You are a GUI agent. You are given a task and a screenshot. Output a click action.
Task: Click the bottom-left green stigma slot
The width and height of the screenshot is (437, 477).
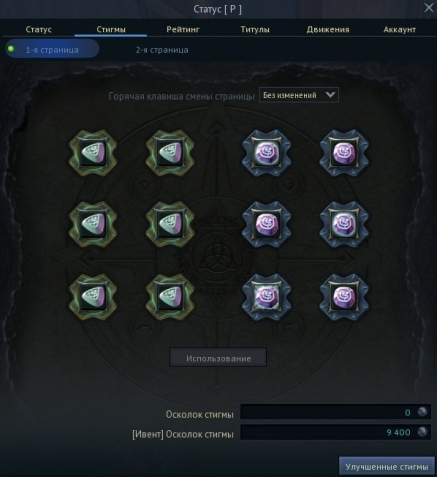click(x=93, y=297)
